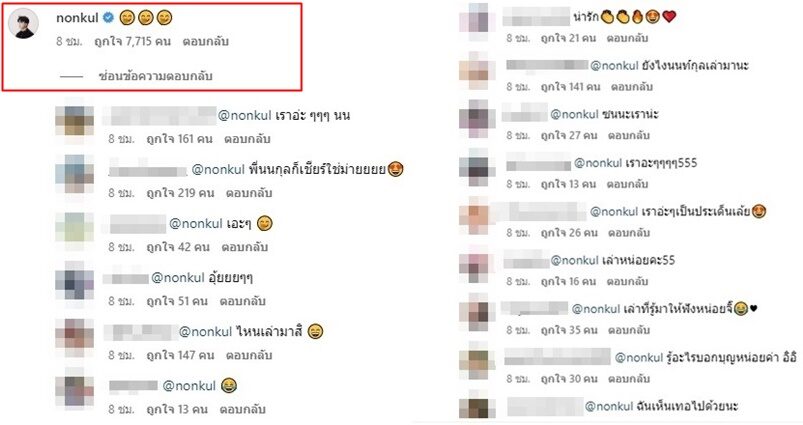Viewport: 803px width, 425px height.
Task: Open @nonkul mention in ฉันเห็นเทอไปด้วยนะ comment
Action: point(609,407)
